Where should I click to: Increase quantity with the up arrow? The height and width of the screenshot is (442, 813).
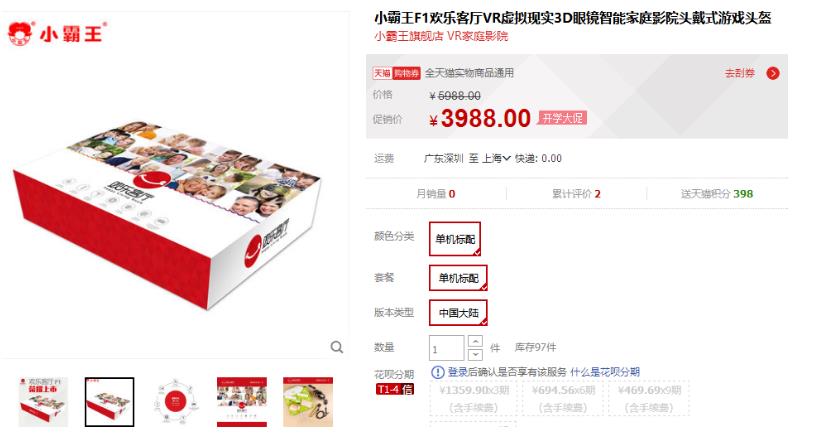pos(475,341)
